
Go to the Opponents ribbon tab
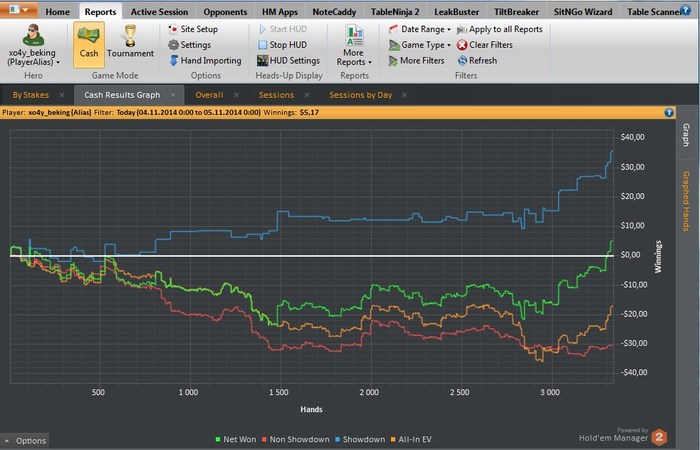coord(225,12)
